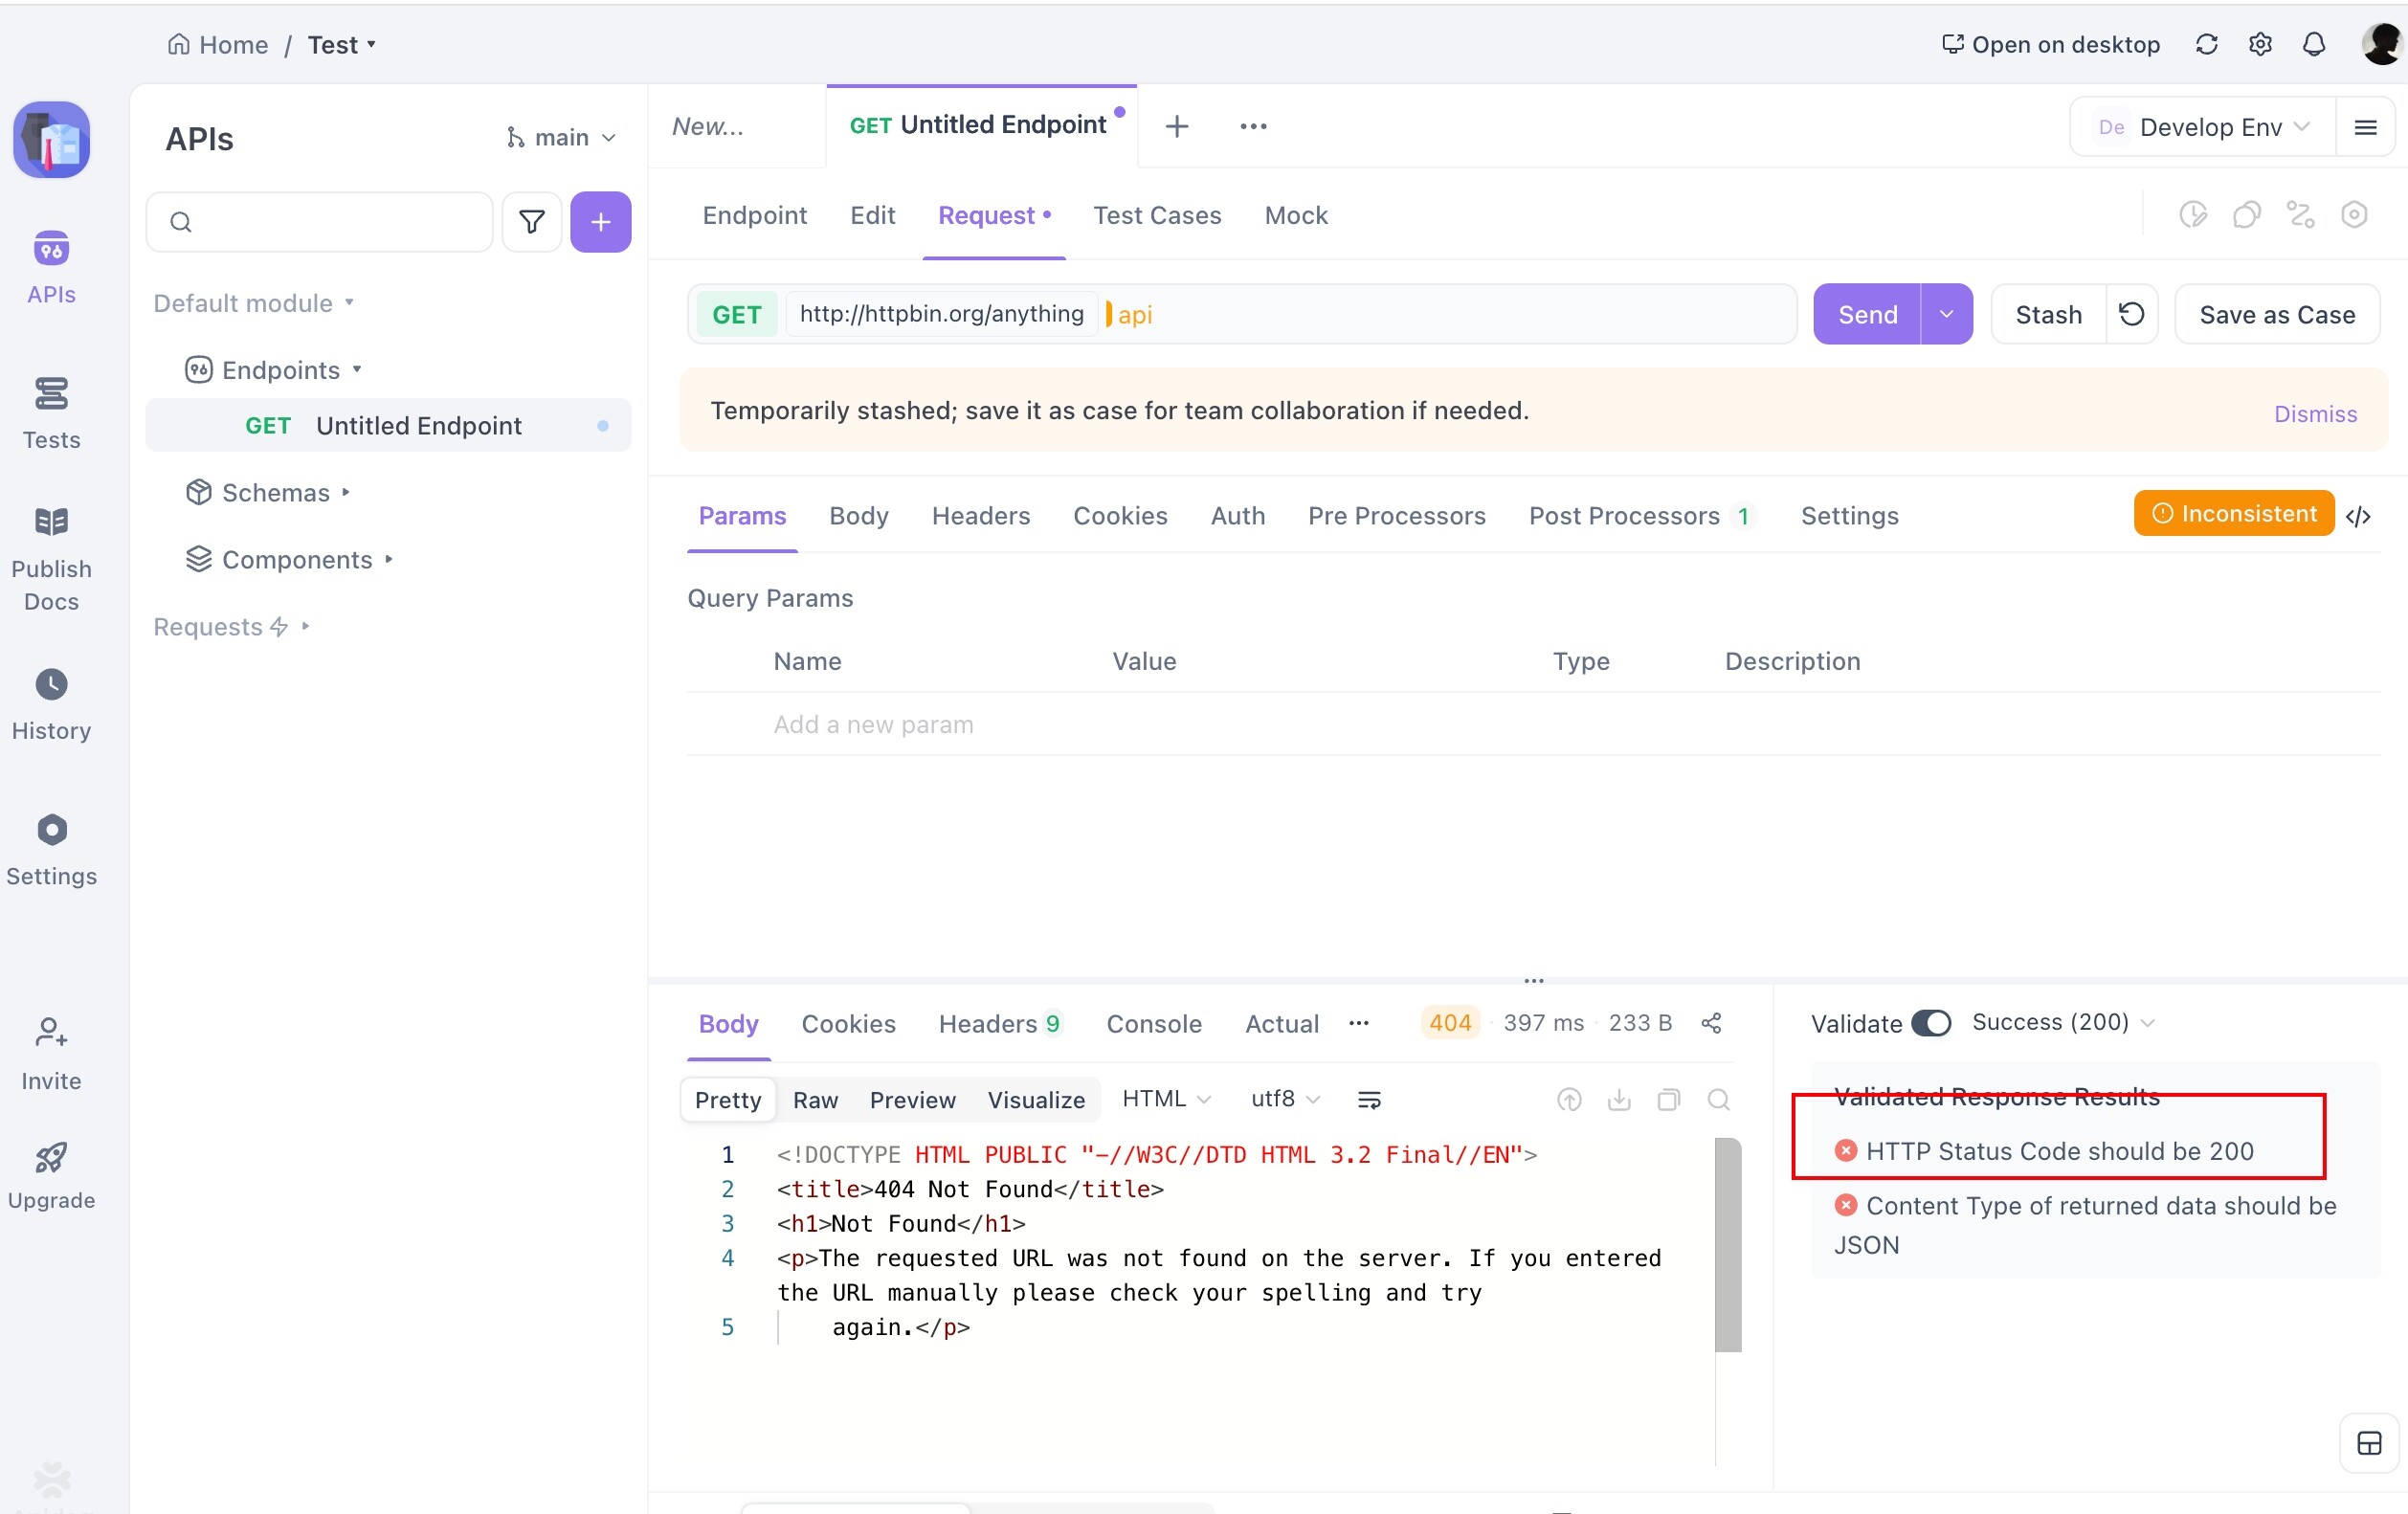Open the Success (200) response dropdown
The height and width of the screenshot is (1514, 2408).
(2062, 1022)
